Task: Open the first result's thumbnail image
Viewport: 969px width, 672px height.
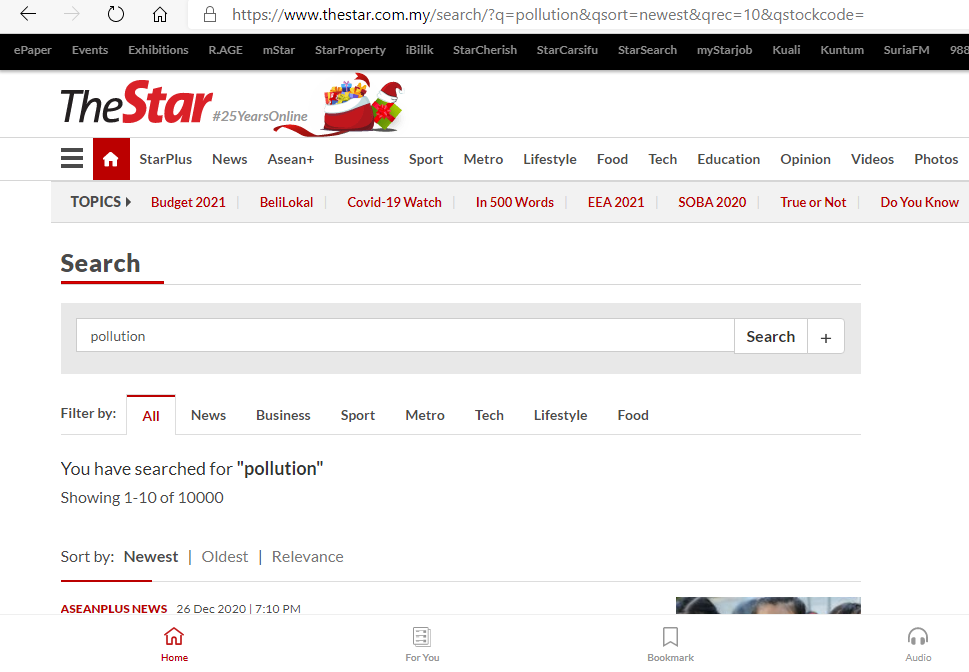Action: click(768, 605)
